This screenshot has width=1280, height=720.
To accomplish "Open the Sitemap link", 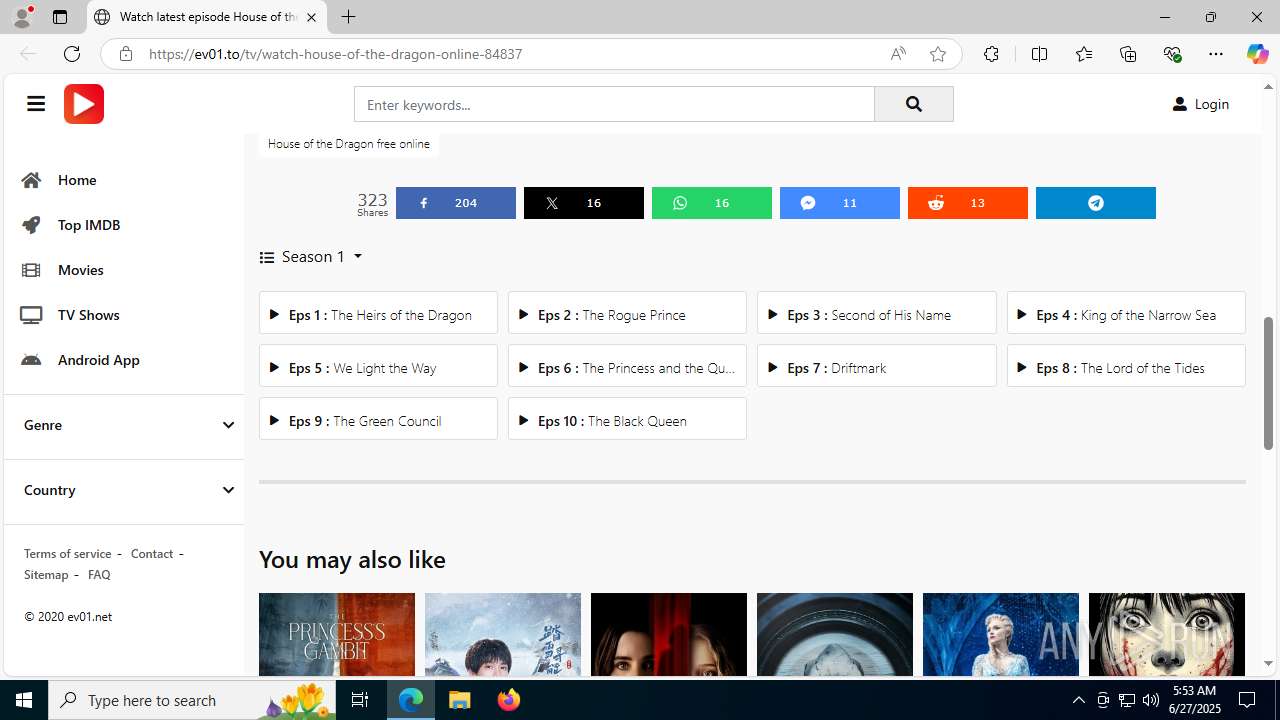I will pos(46,574).
